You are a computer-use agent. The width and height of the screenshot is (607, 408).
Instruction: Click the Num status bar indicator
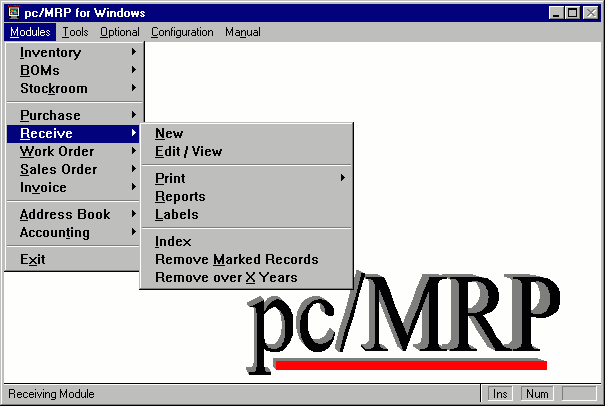(x=537, y=394)
